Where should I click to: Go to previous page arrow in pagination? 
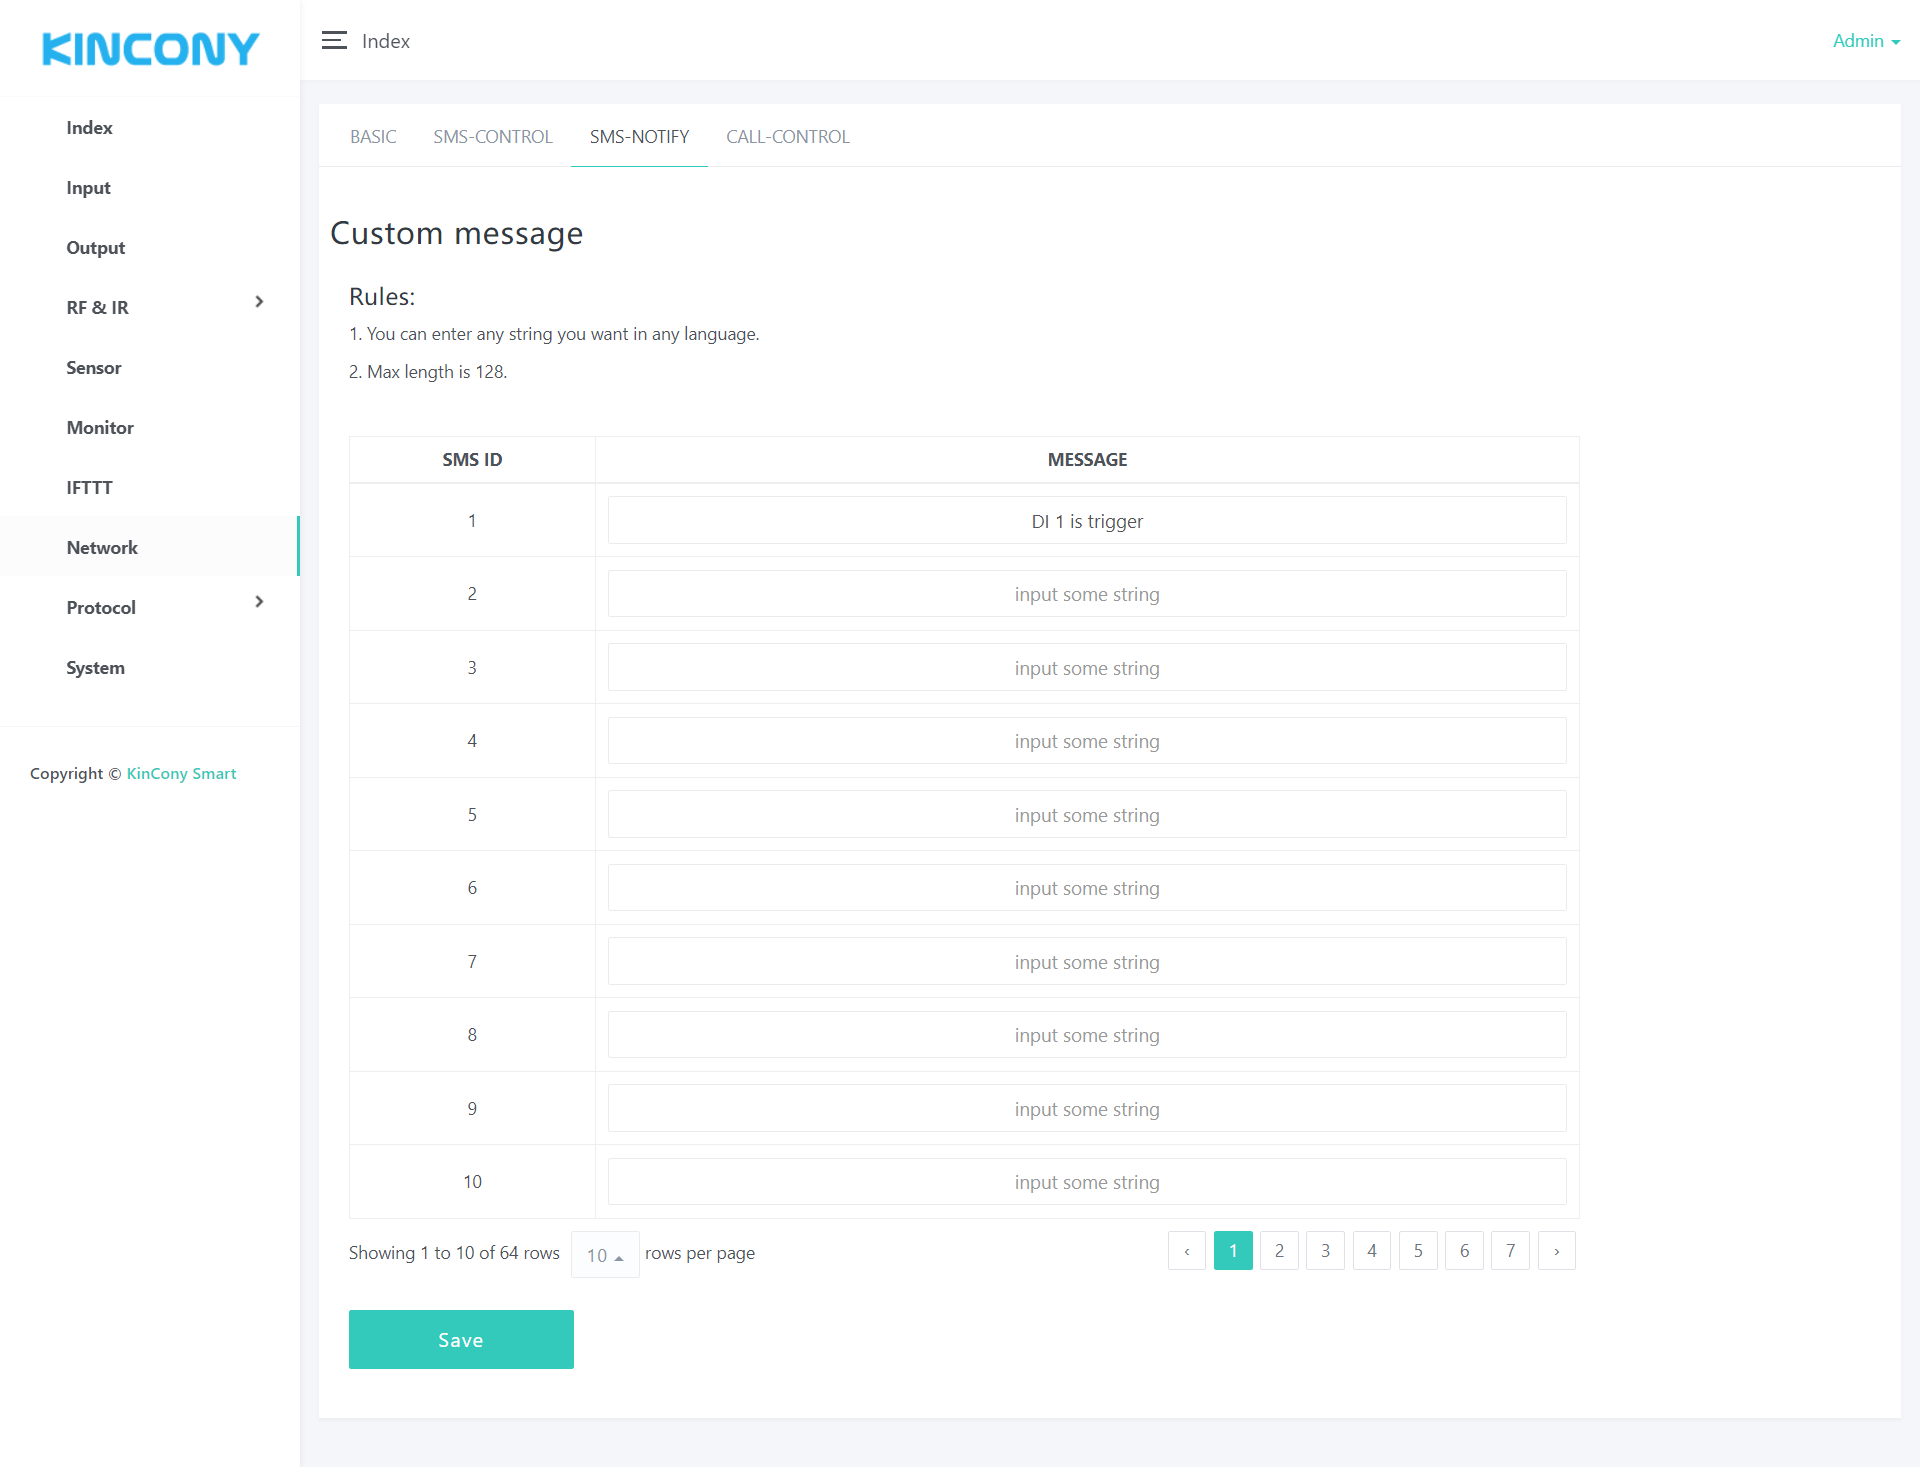click(x=1186, y=1251)
